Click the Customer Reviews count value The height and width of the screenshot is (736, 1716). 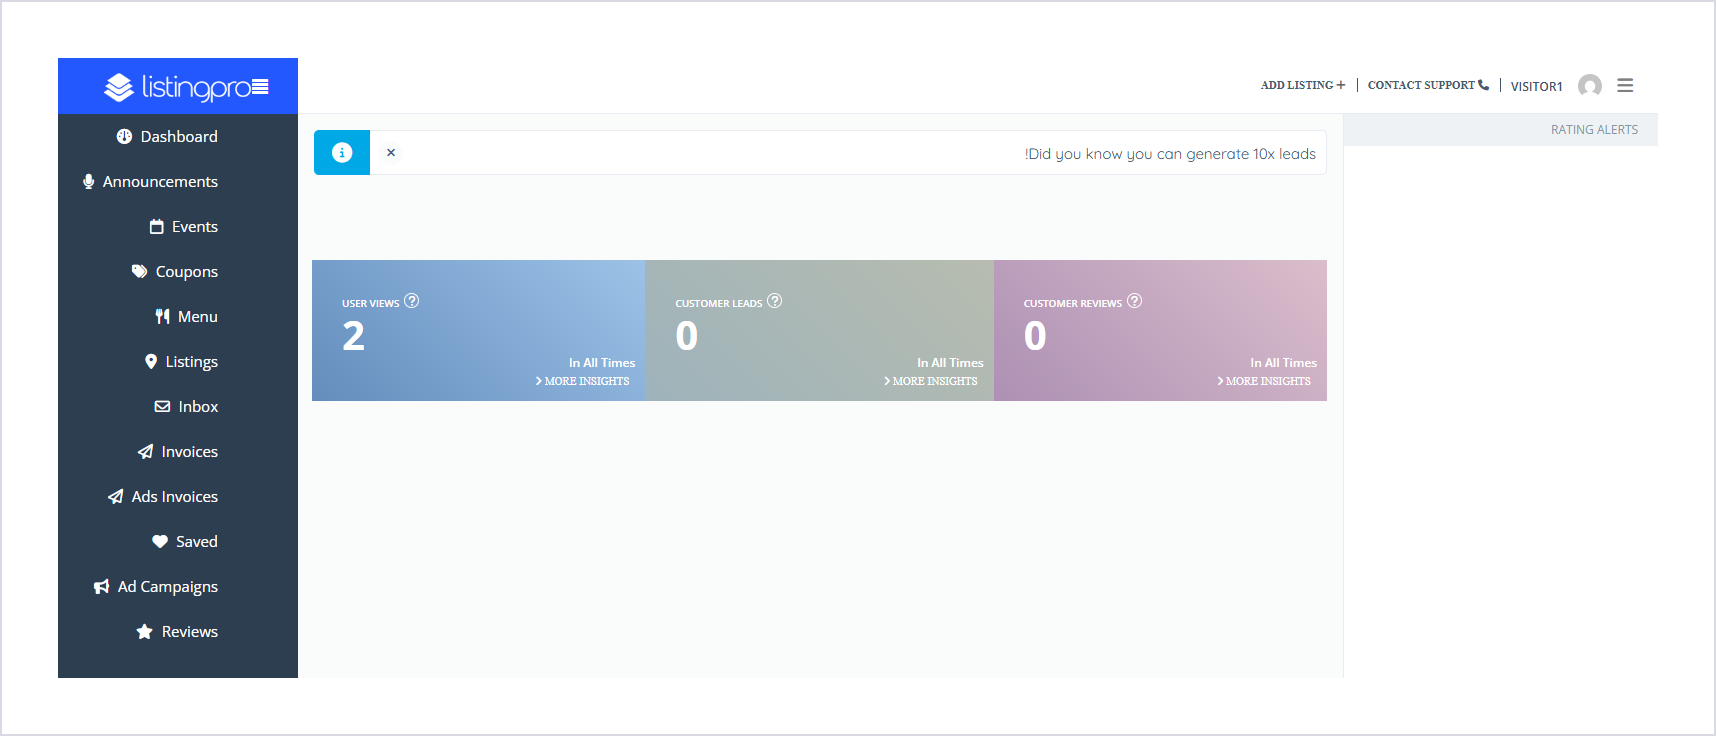(x=1035, y=336)
